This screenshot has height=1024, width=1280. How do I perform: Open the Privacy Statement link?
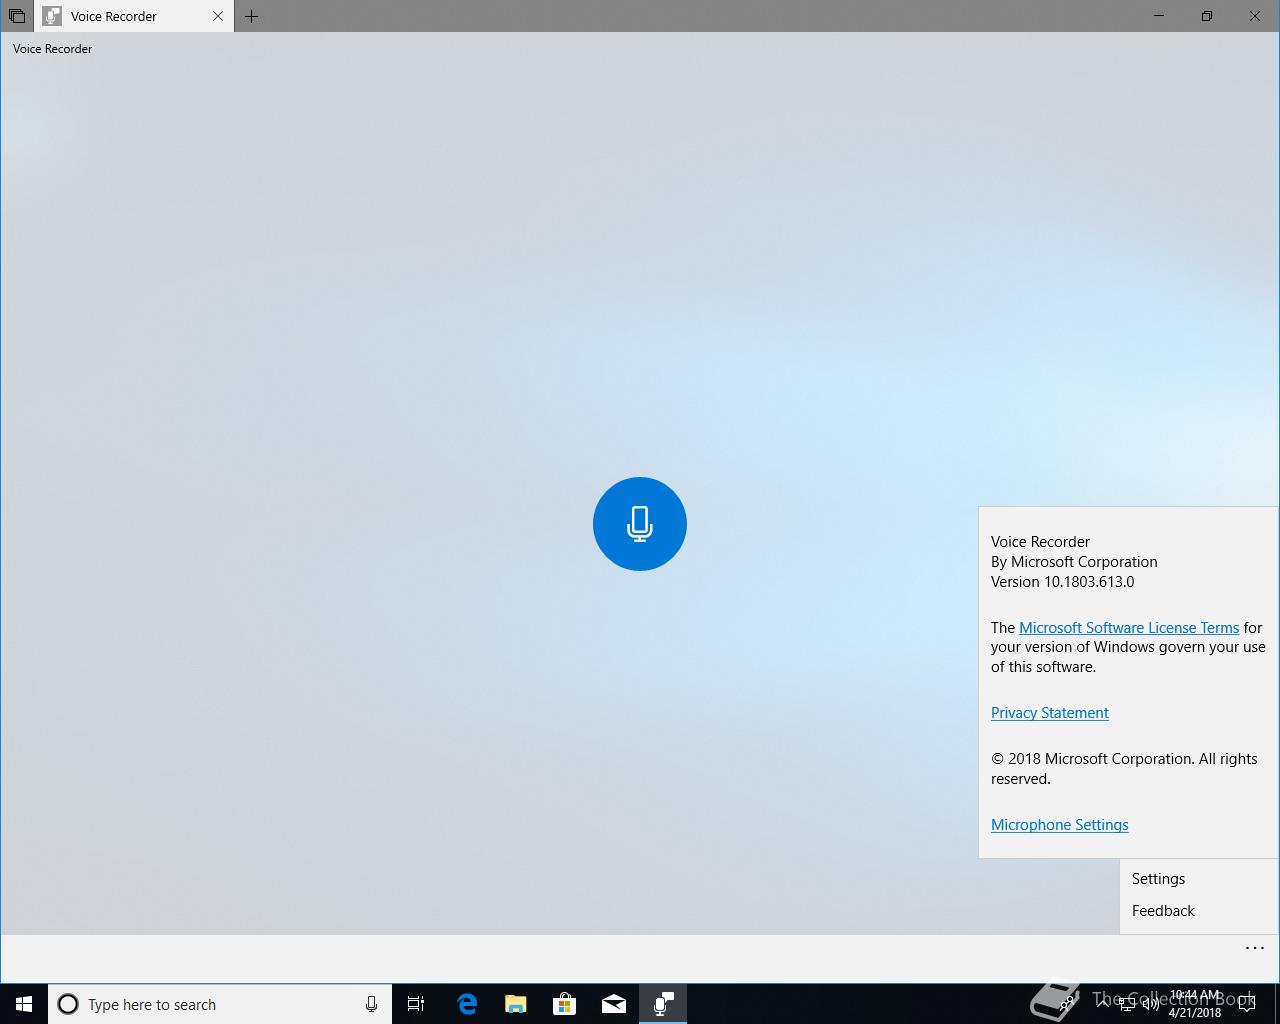[x=1050, y=712]
